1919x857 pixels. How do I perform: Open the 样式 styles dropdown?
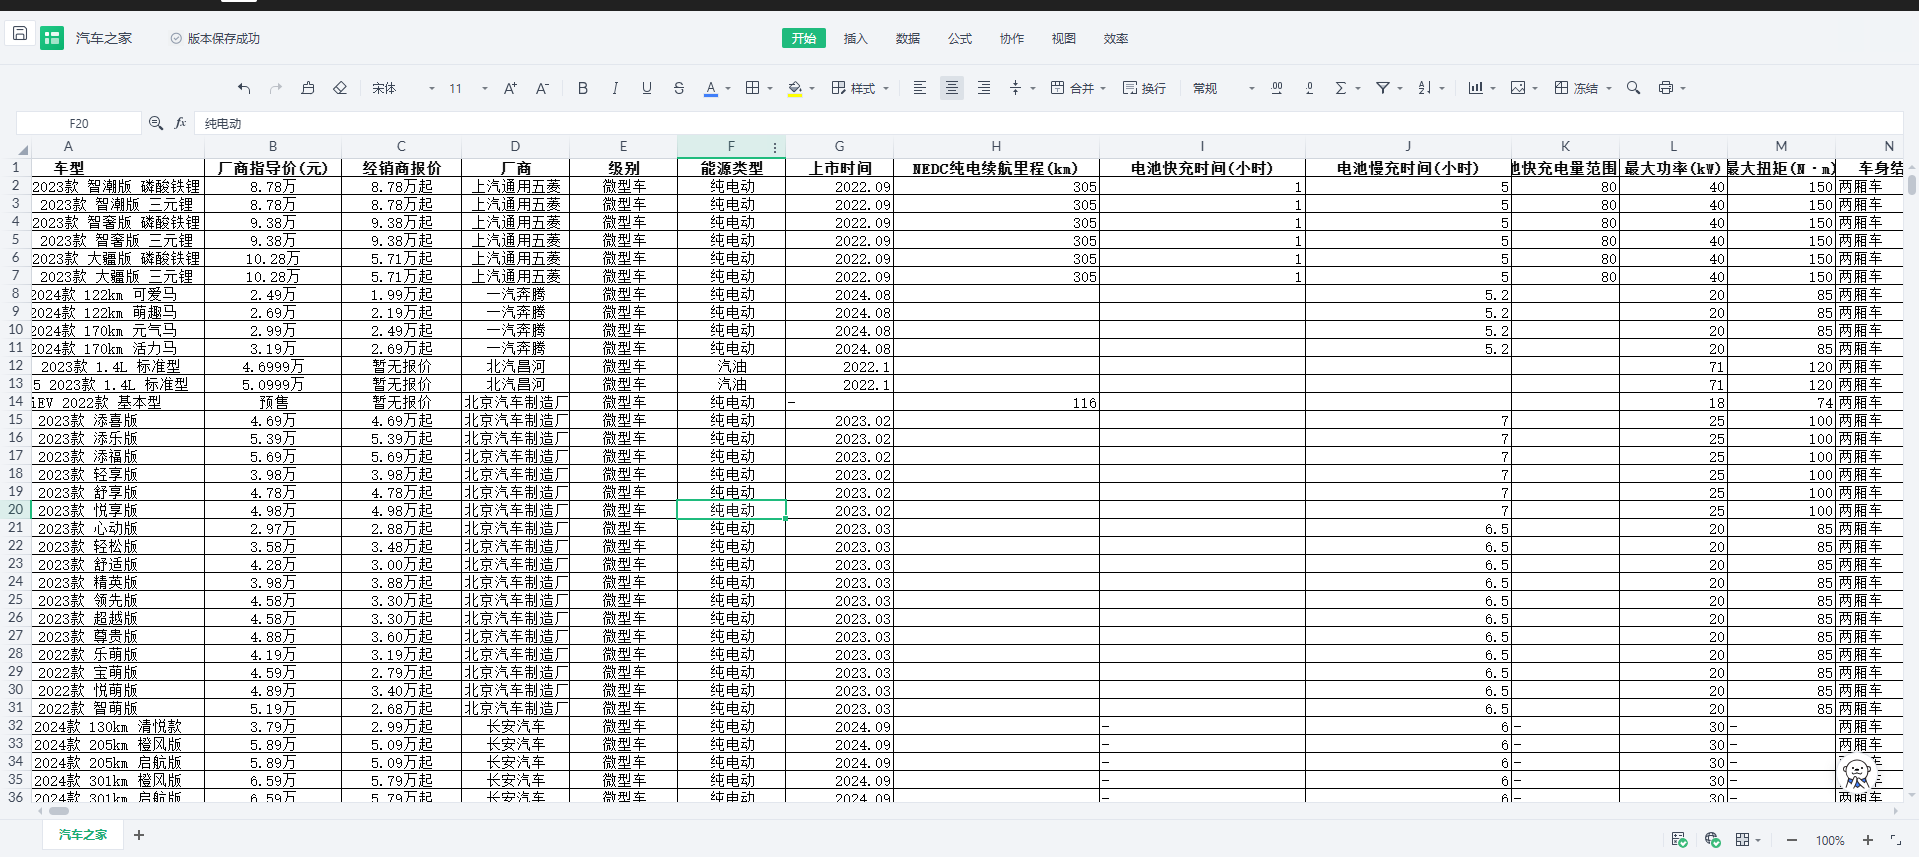click(x=860, y=88)
